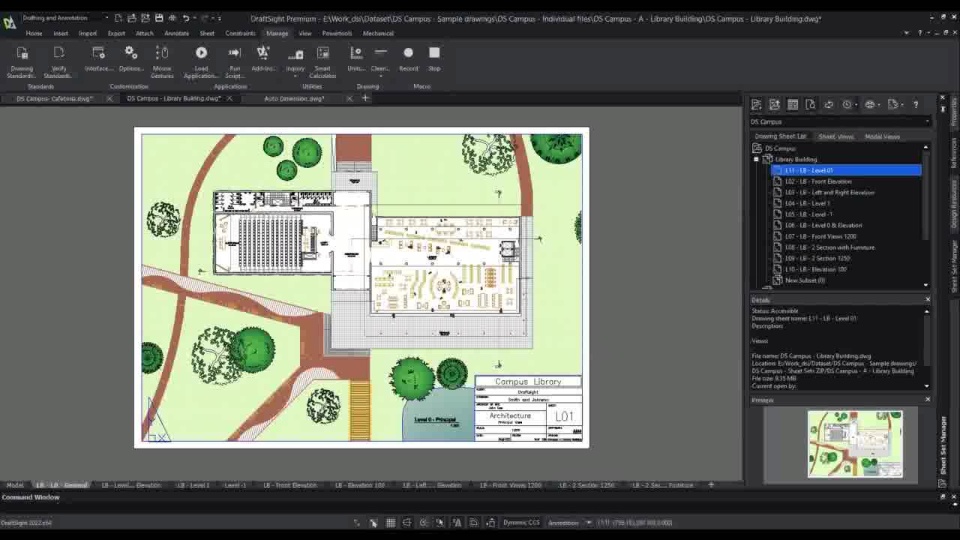
Task: Toggle the Polar tracking in status bar
Action: (x=424, y=523)
